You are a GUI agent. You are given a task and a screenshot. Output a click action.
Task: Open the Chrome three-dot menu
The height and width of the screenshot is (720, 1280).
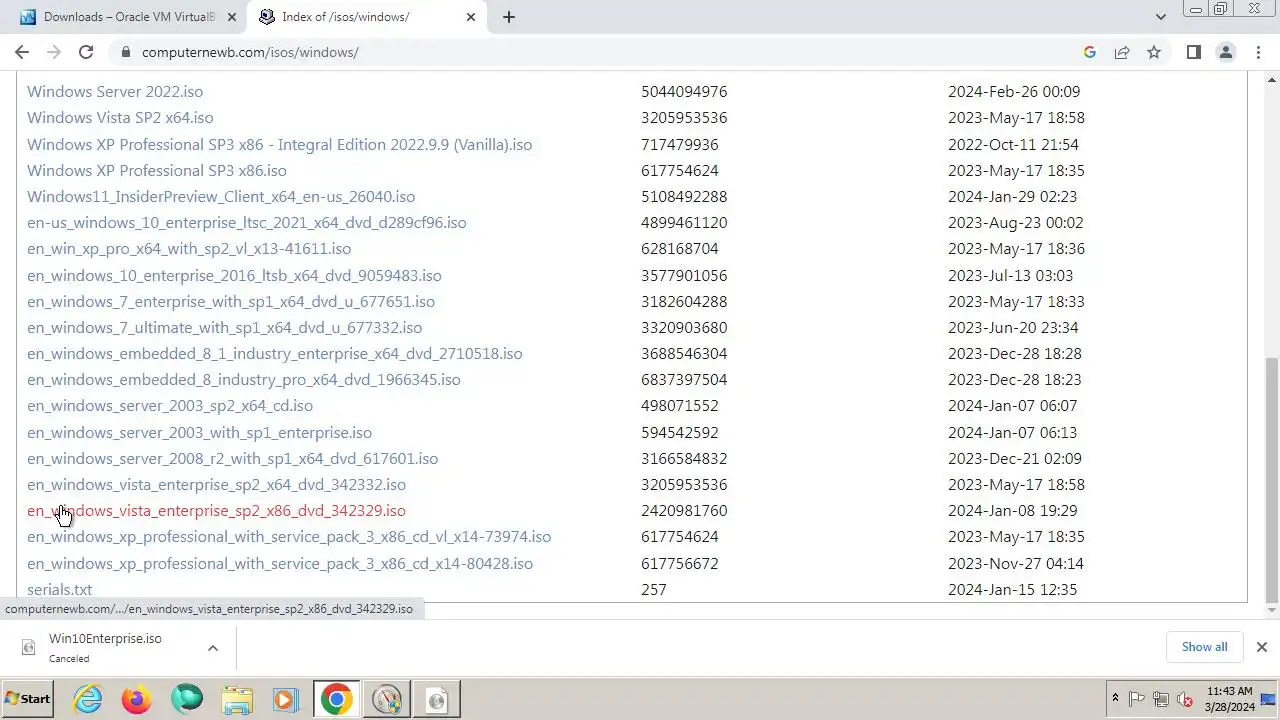coord(1258,52)
